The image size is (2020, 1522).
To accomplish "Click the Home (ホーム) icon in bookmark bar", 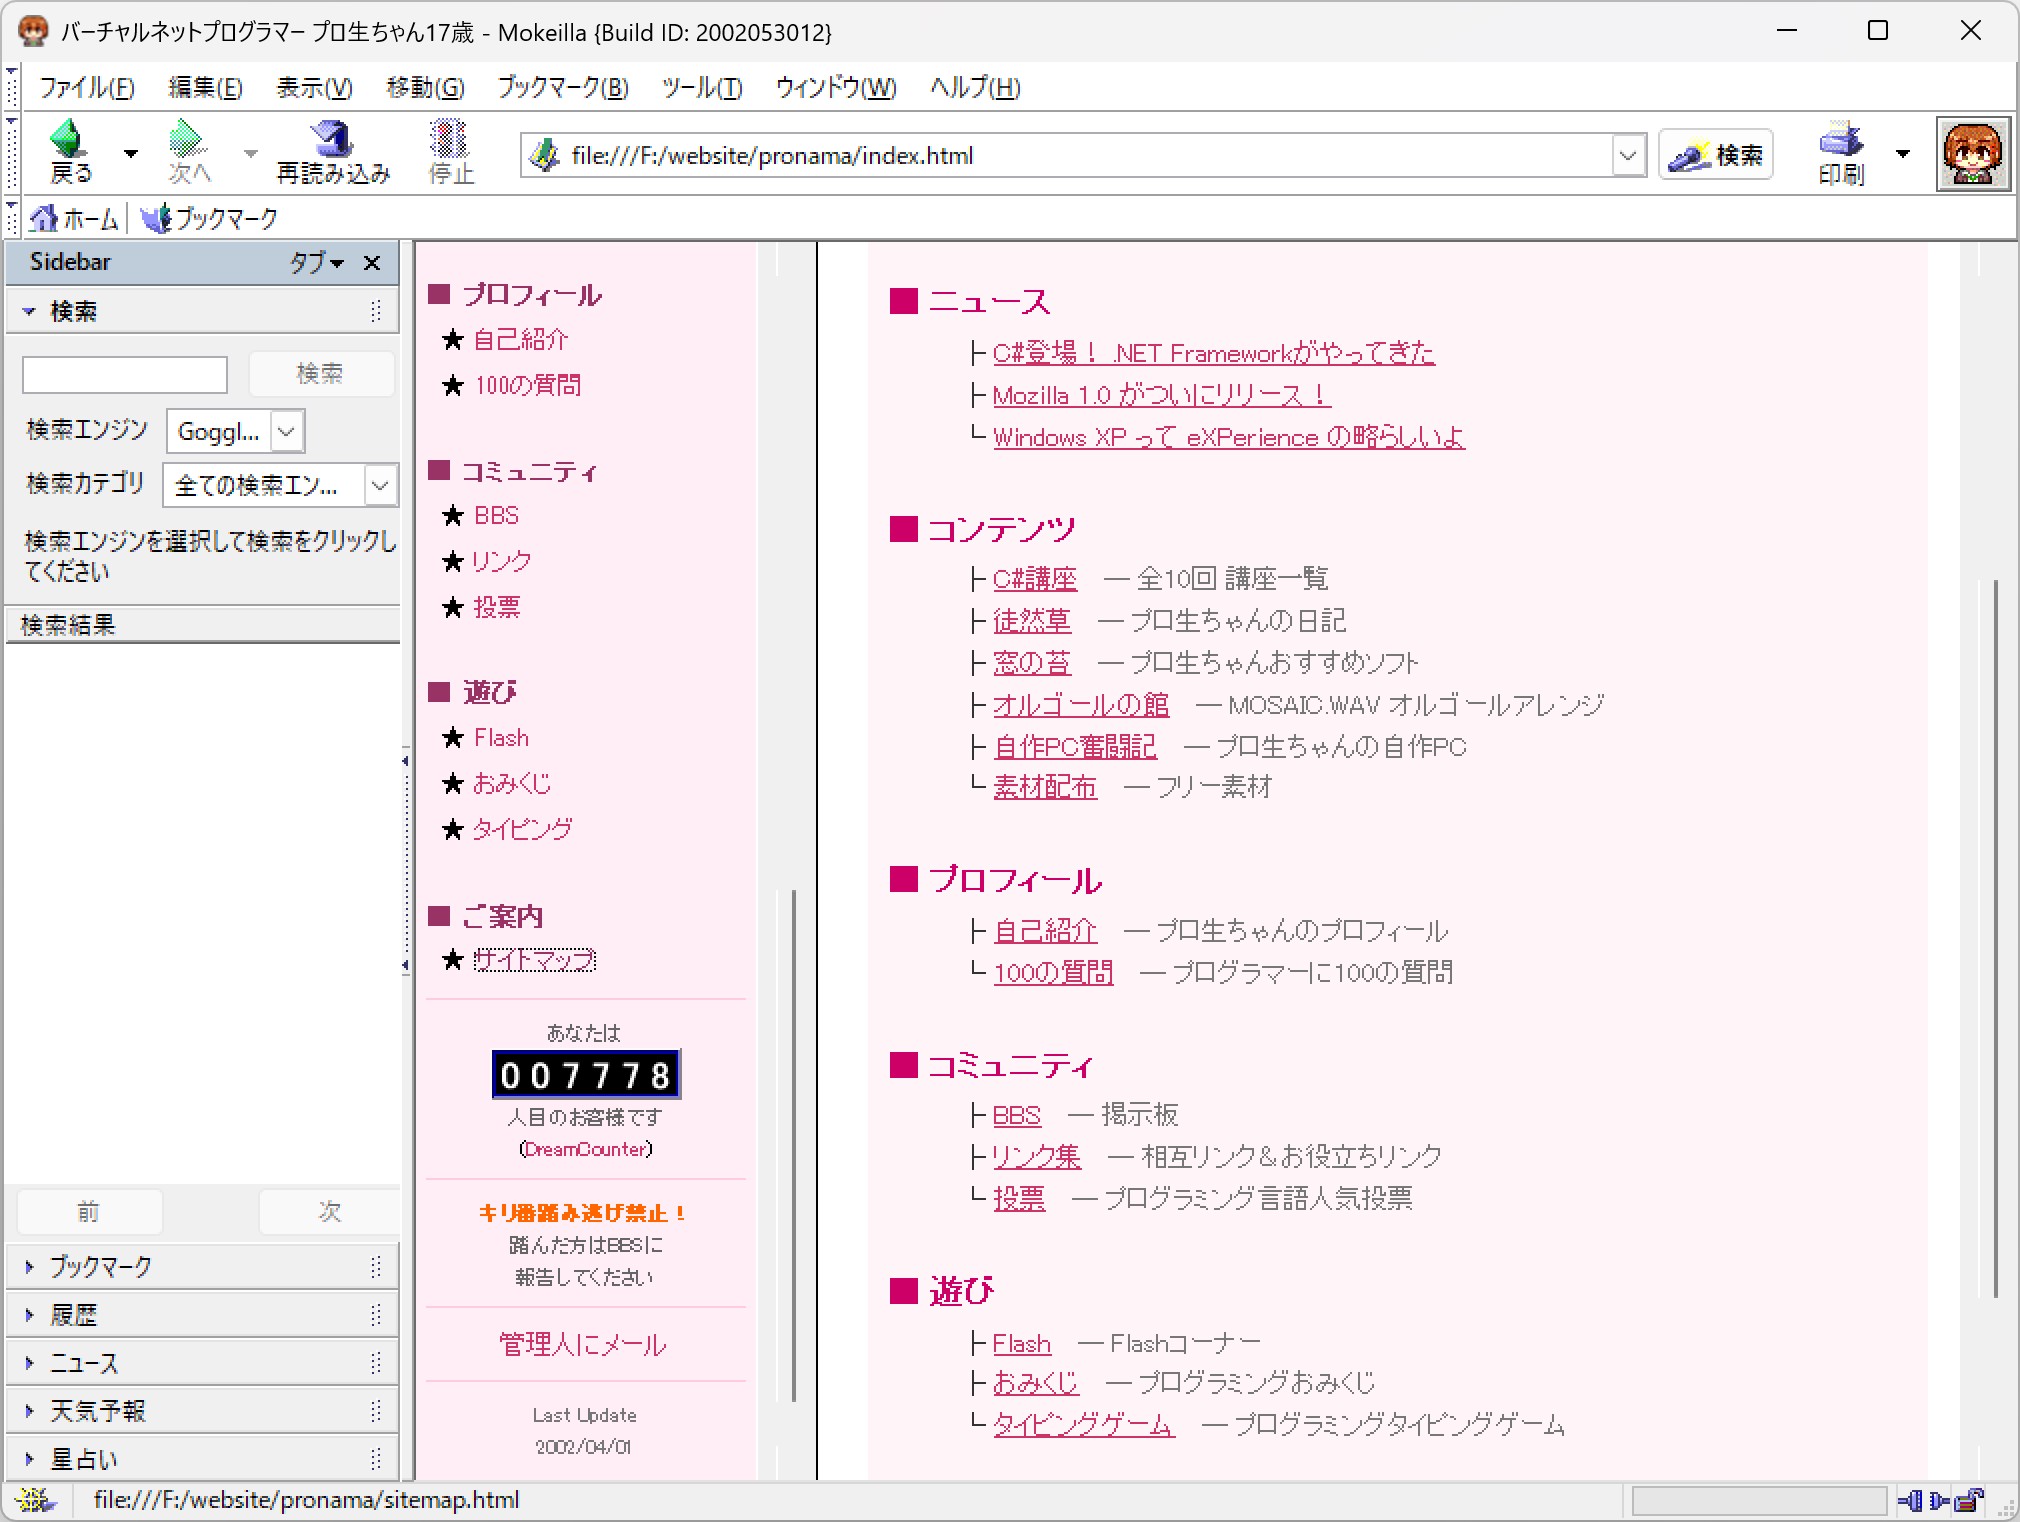I will [44, 218].
